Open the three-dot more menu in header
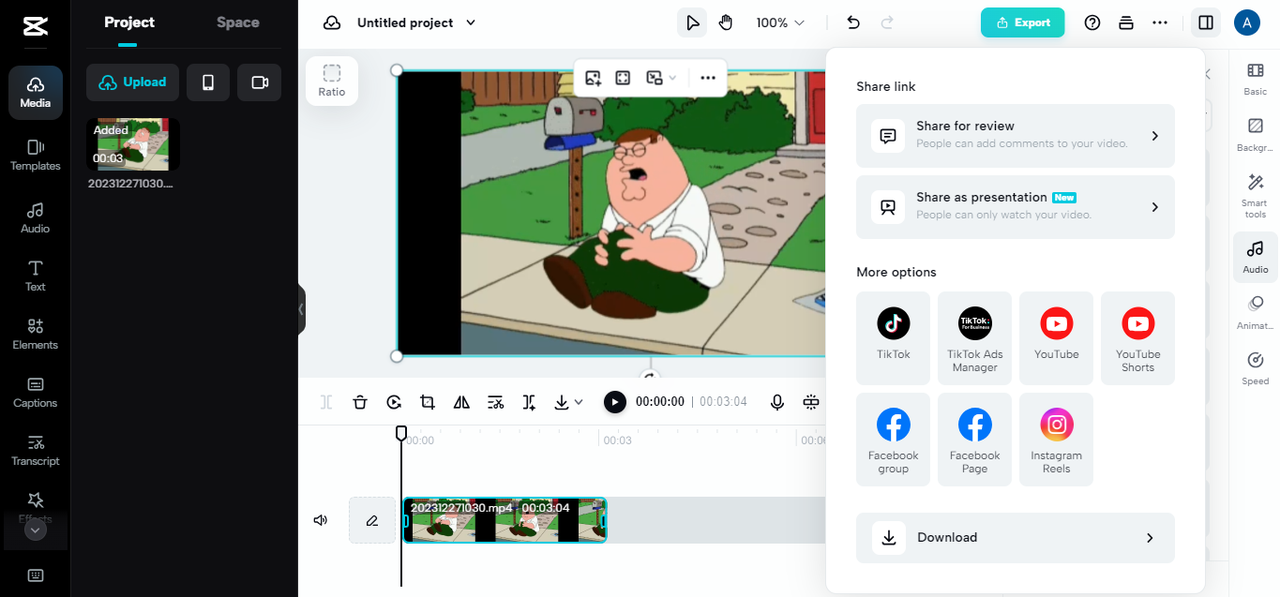1280x597 pixels. pos(1160,22)
